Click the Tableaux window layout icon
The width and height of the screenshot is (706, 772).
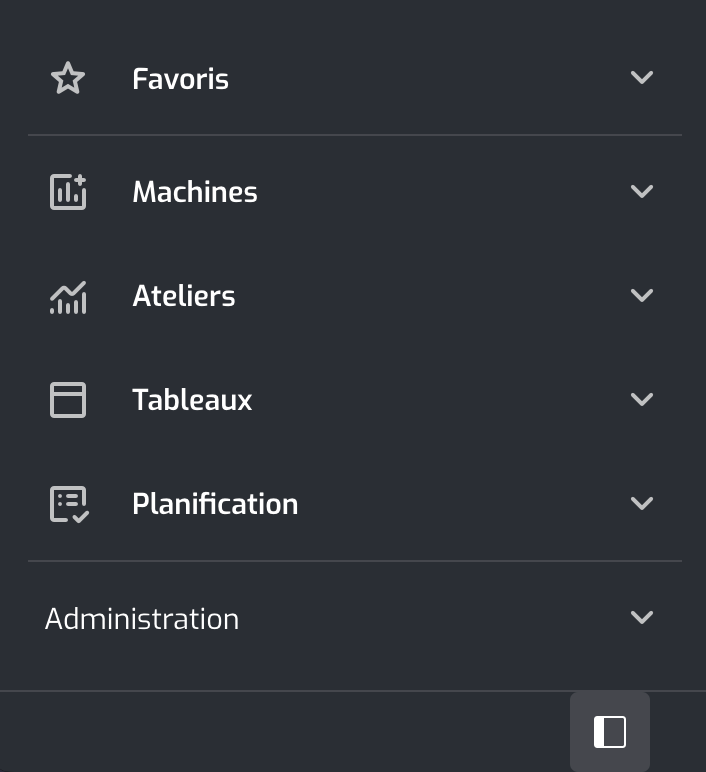coord(68,400)
